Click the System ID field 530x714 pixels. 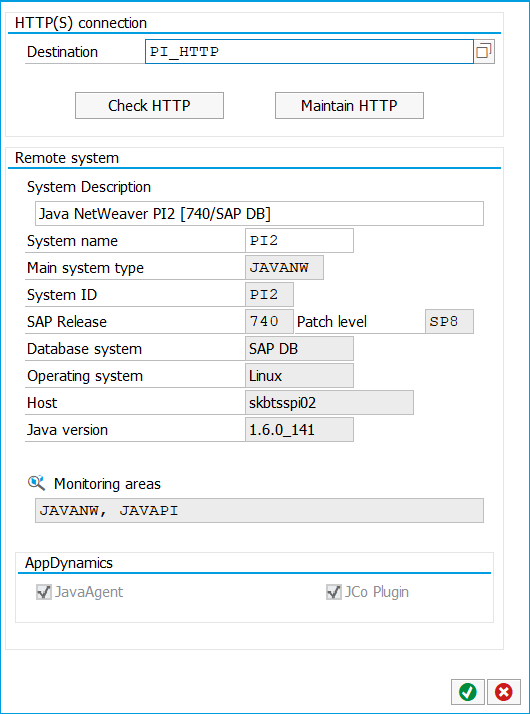click(x=270, y=295)
